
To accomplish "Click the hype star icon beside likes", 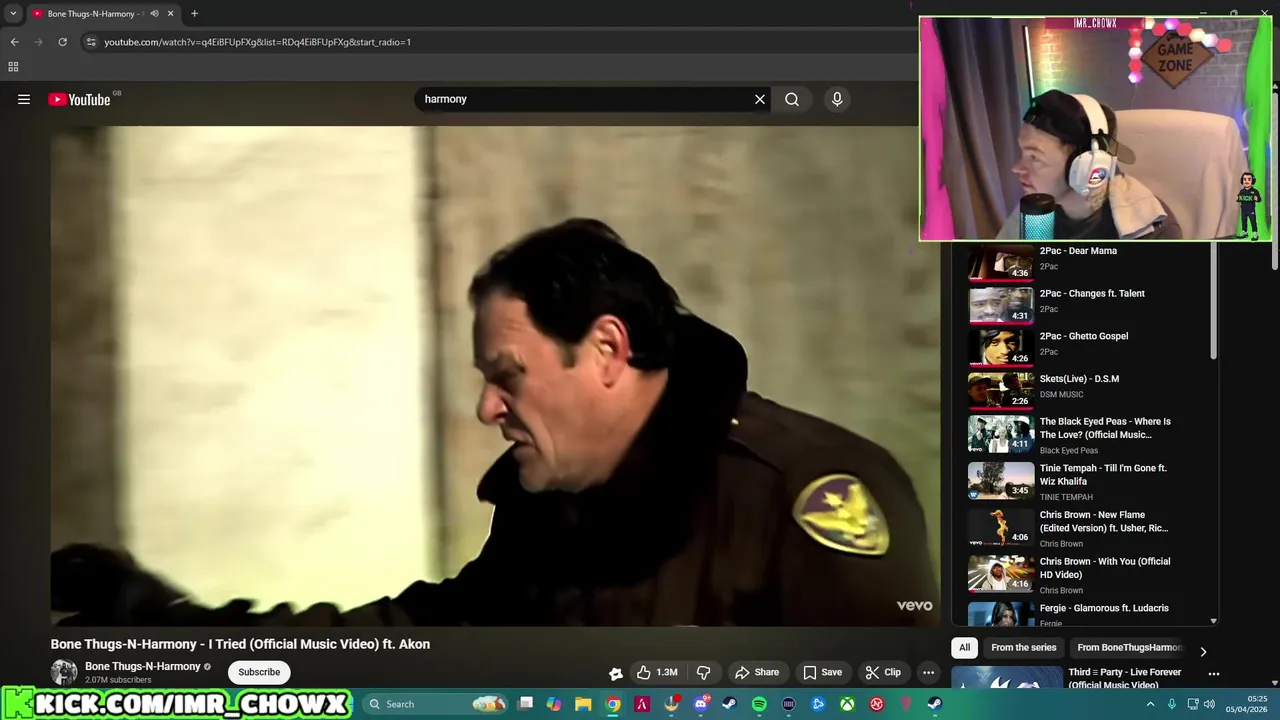I will pos(616,673).
